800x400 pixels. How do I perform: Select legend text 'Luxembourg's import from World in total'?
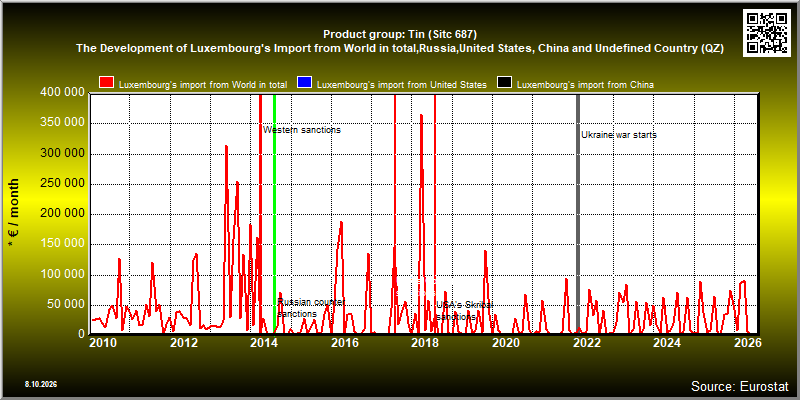tap(203, 85)
